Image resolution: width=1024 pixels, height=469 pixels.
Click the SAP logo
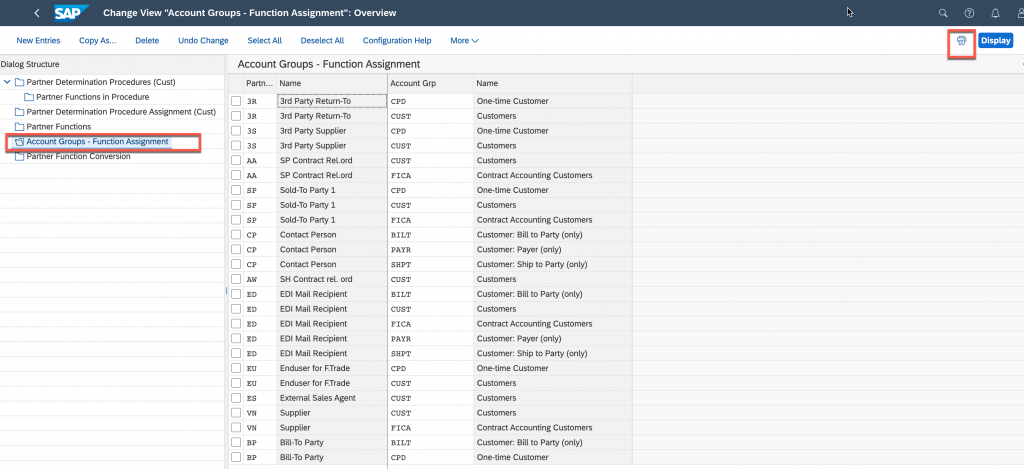pos(69,13)
